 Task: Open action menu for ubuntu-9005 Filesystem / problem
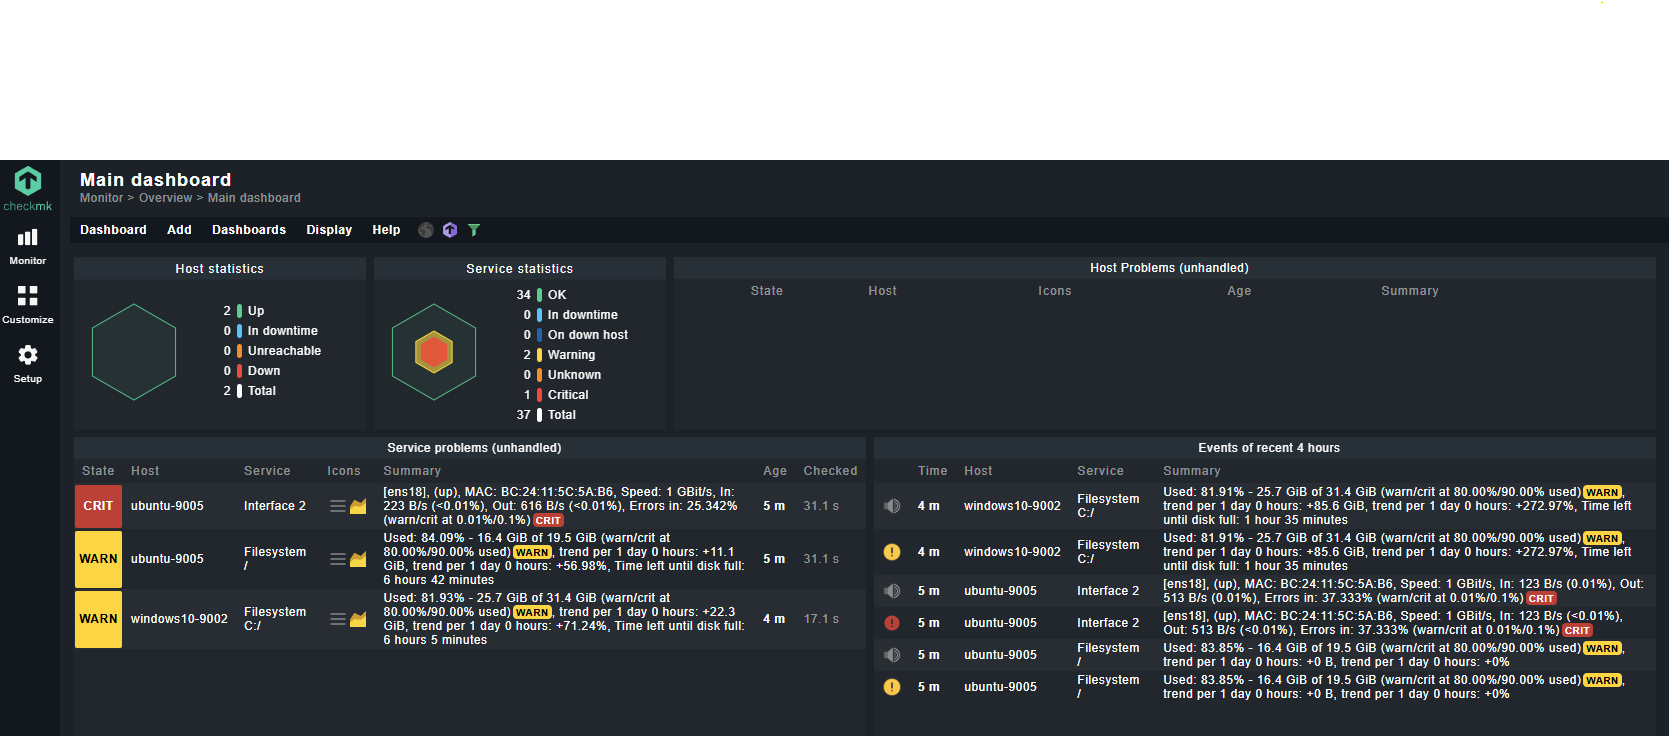[x=338, y=559]
